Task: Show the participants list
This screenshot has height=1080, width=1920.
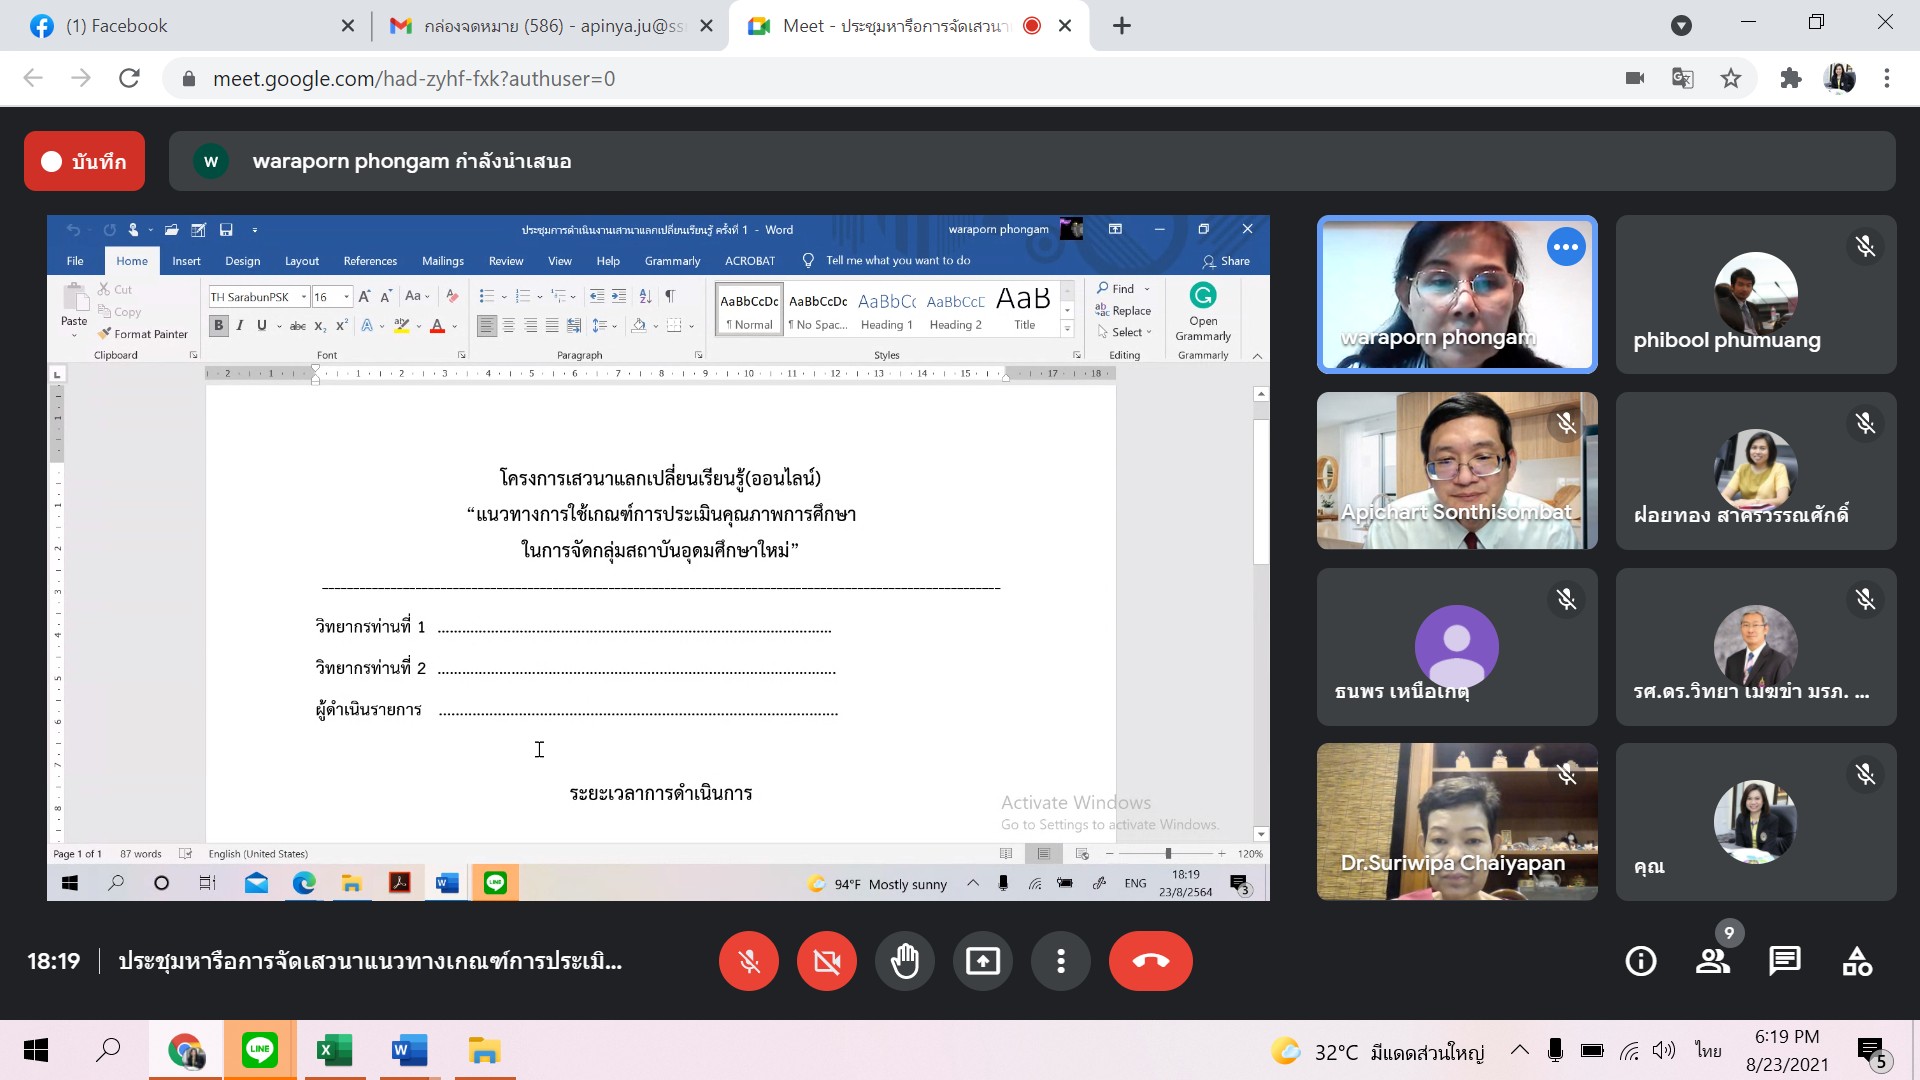Action: [x=1713, y=961]
